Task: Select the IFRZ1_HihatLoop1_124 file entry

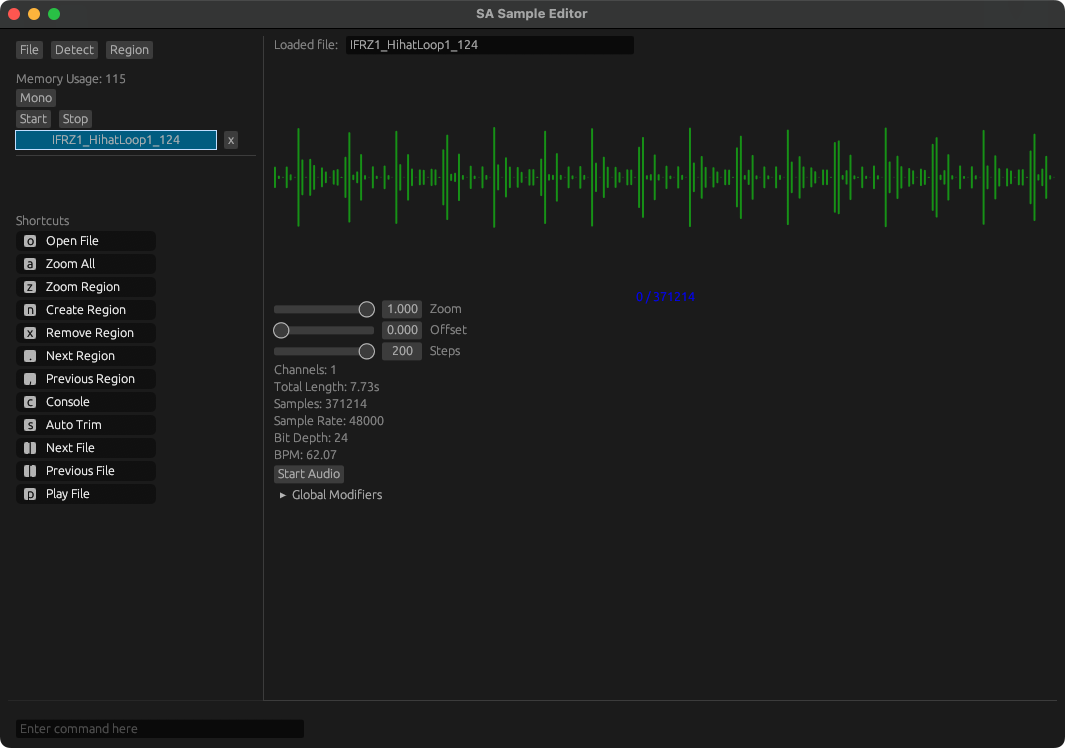Action: pos(116,140)
